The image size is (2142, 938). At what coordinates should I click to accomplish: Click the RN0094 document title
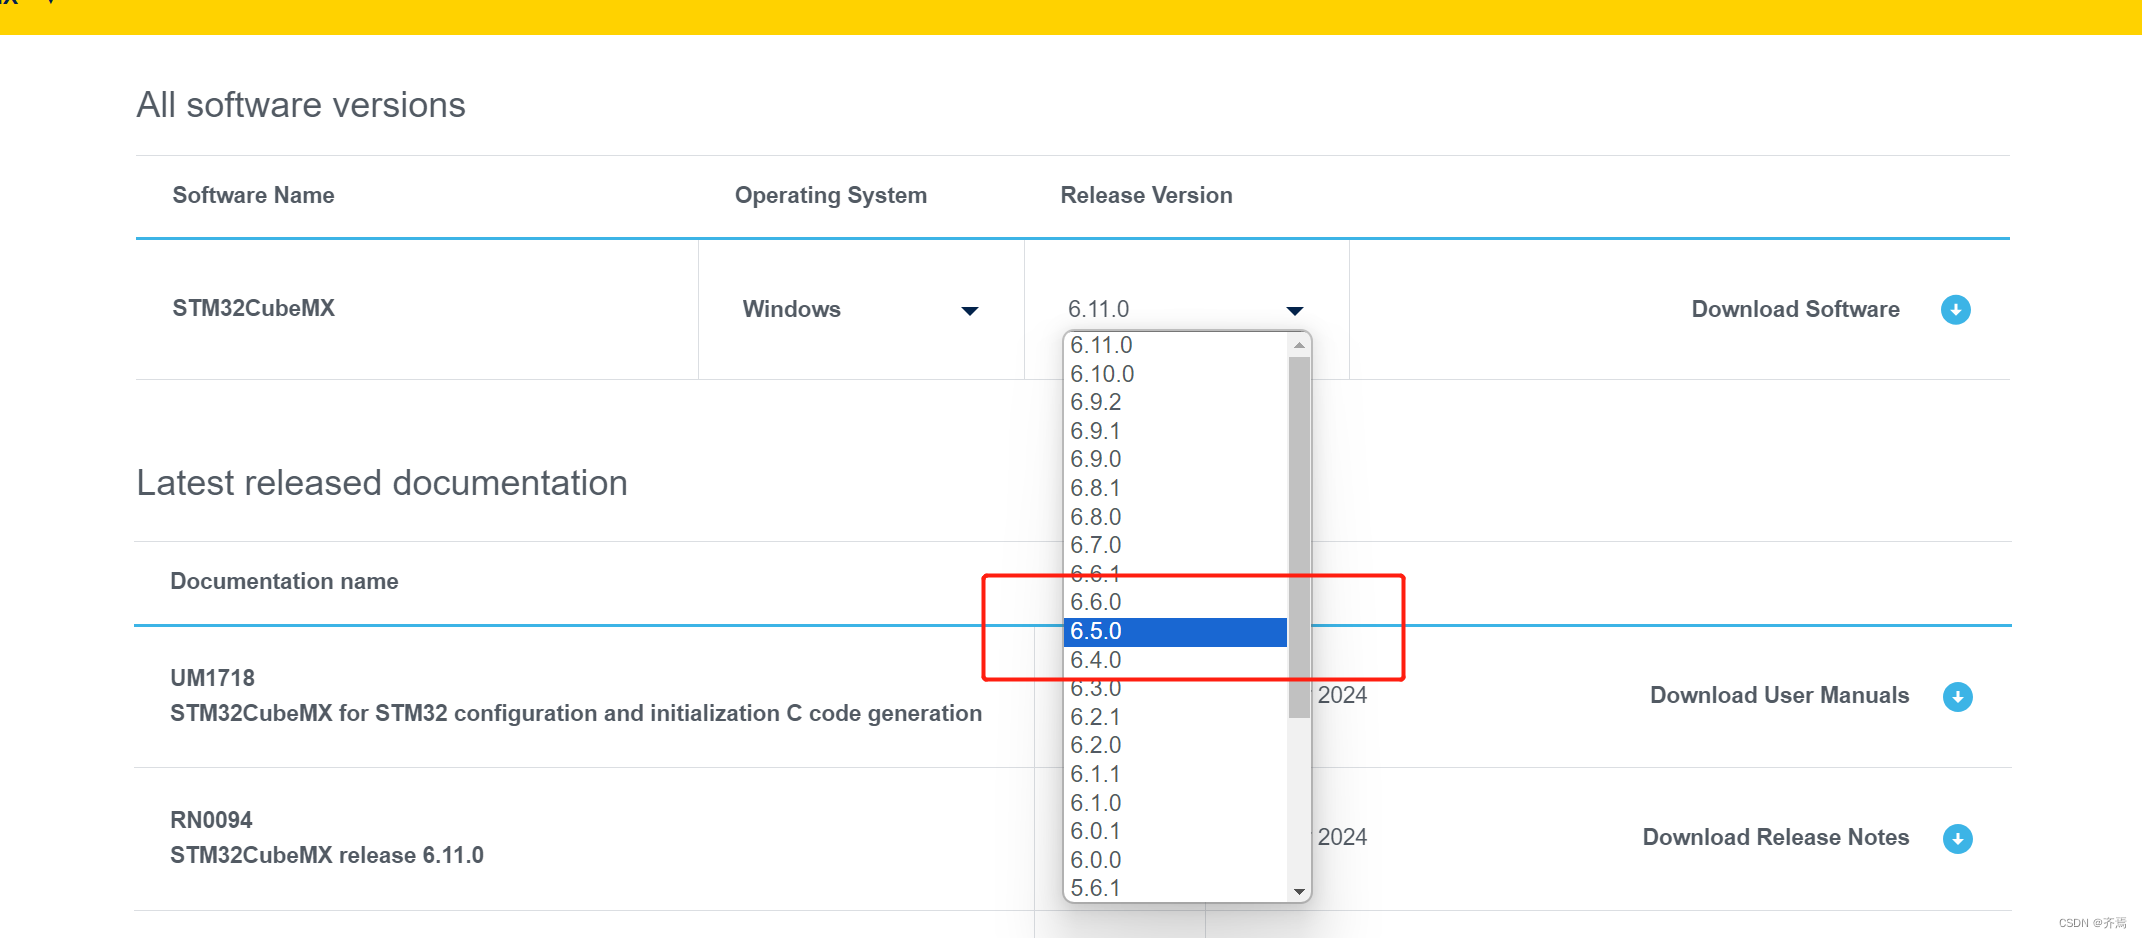point(211,820)
